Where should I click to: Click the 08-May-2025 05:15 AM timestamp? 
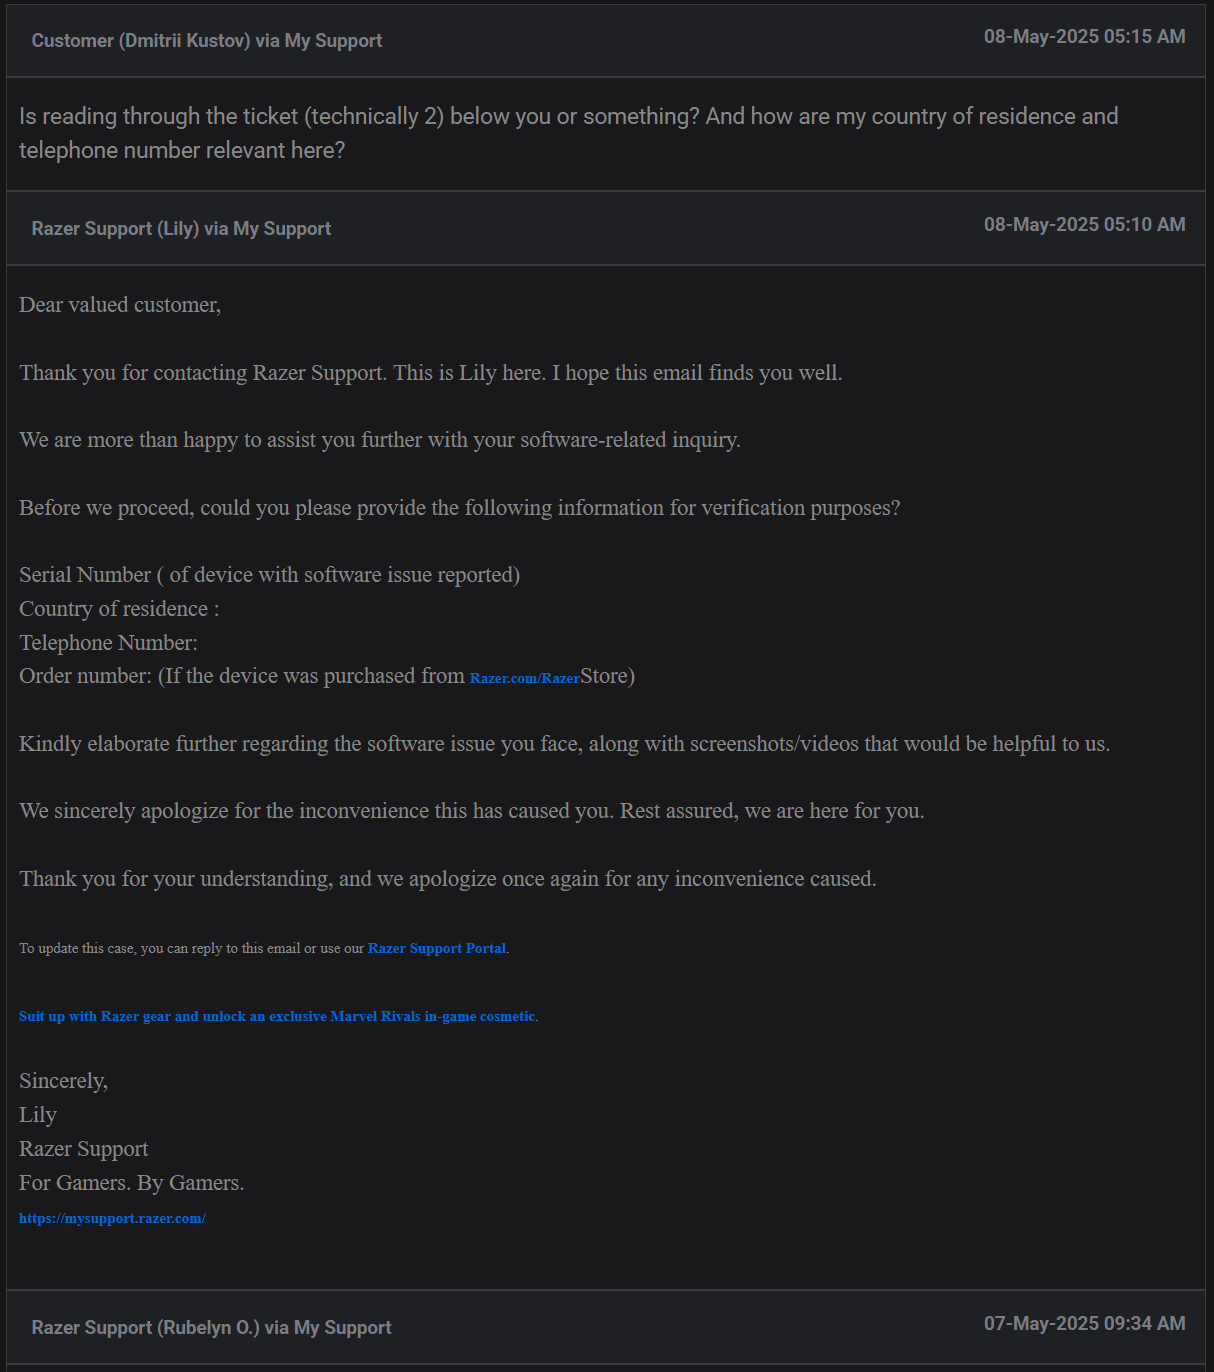(1084, 37)
